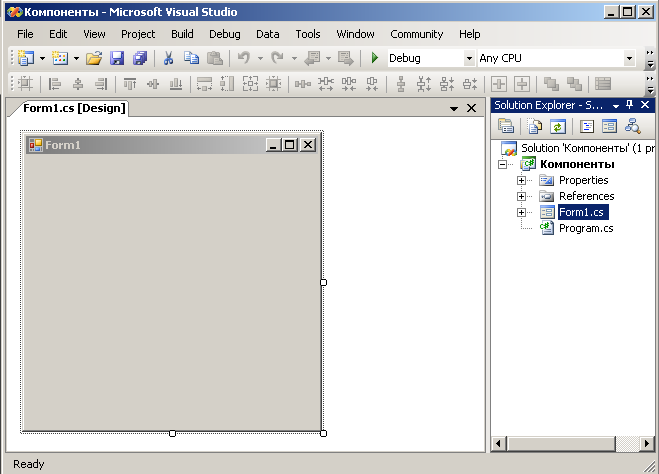The width and height of the screenshot is (659, 474).
Task: Click the Center Vertically layout icon
Action: point(522,84)
